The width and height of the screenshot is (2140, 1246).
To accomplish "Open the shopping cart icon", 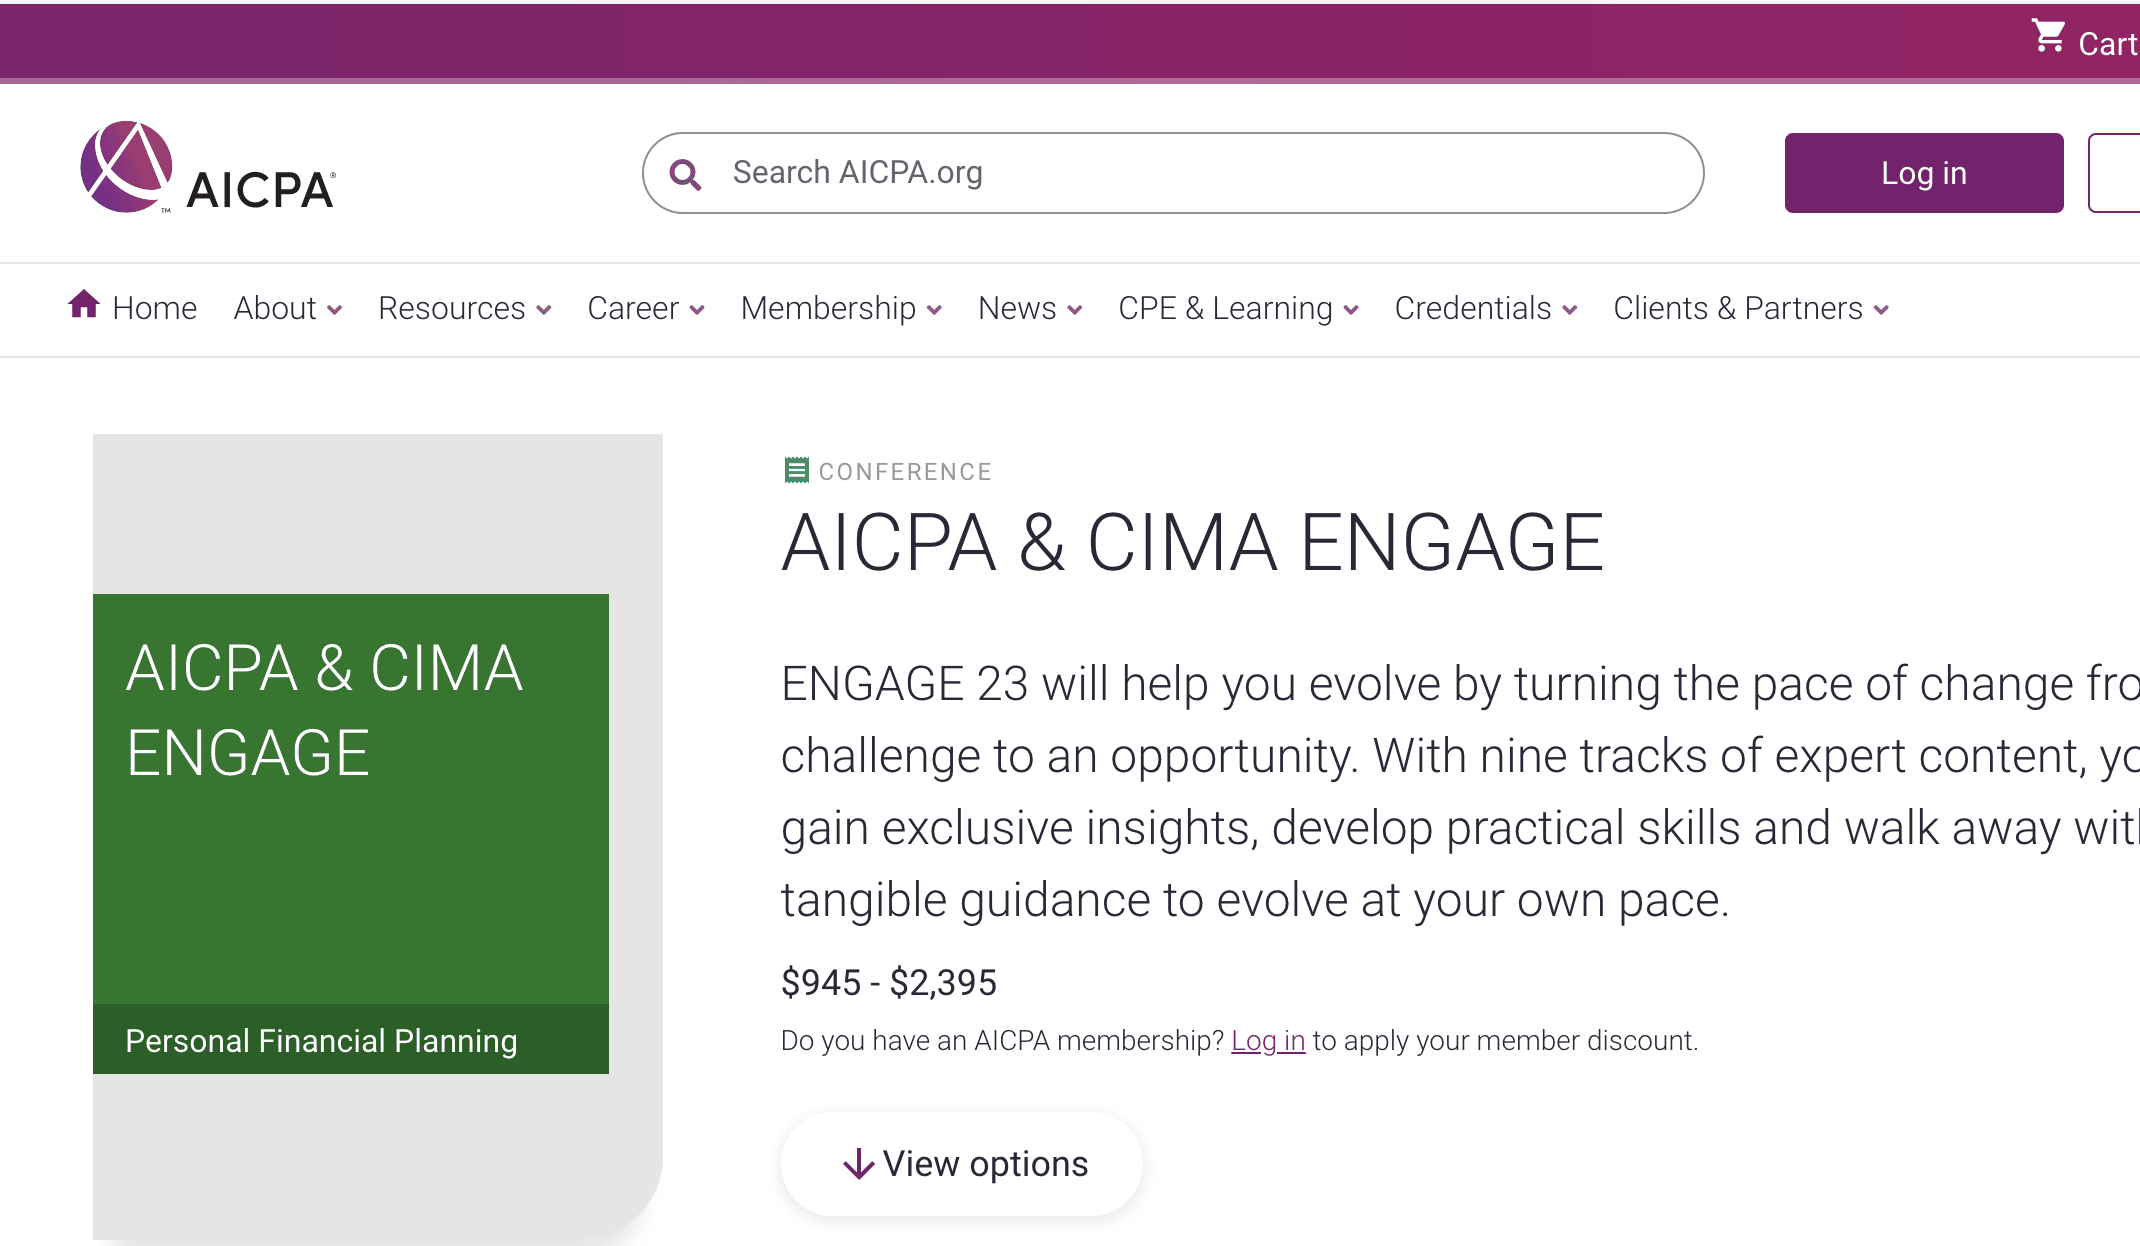I will coord(2048,36).
